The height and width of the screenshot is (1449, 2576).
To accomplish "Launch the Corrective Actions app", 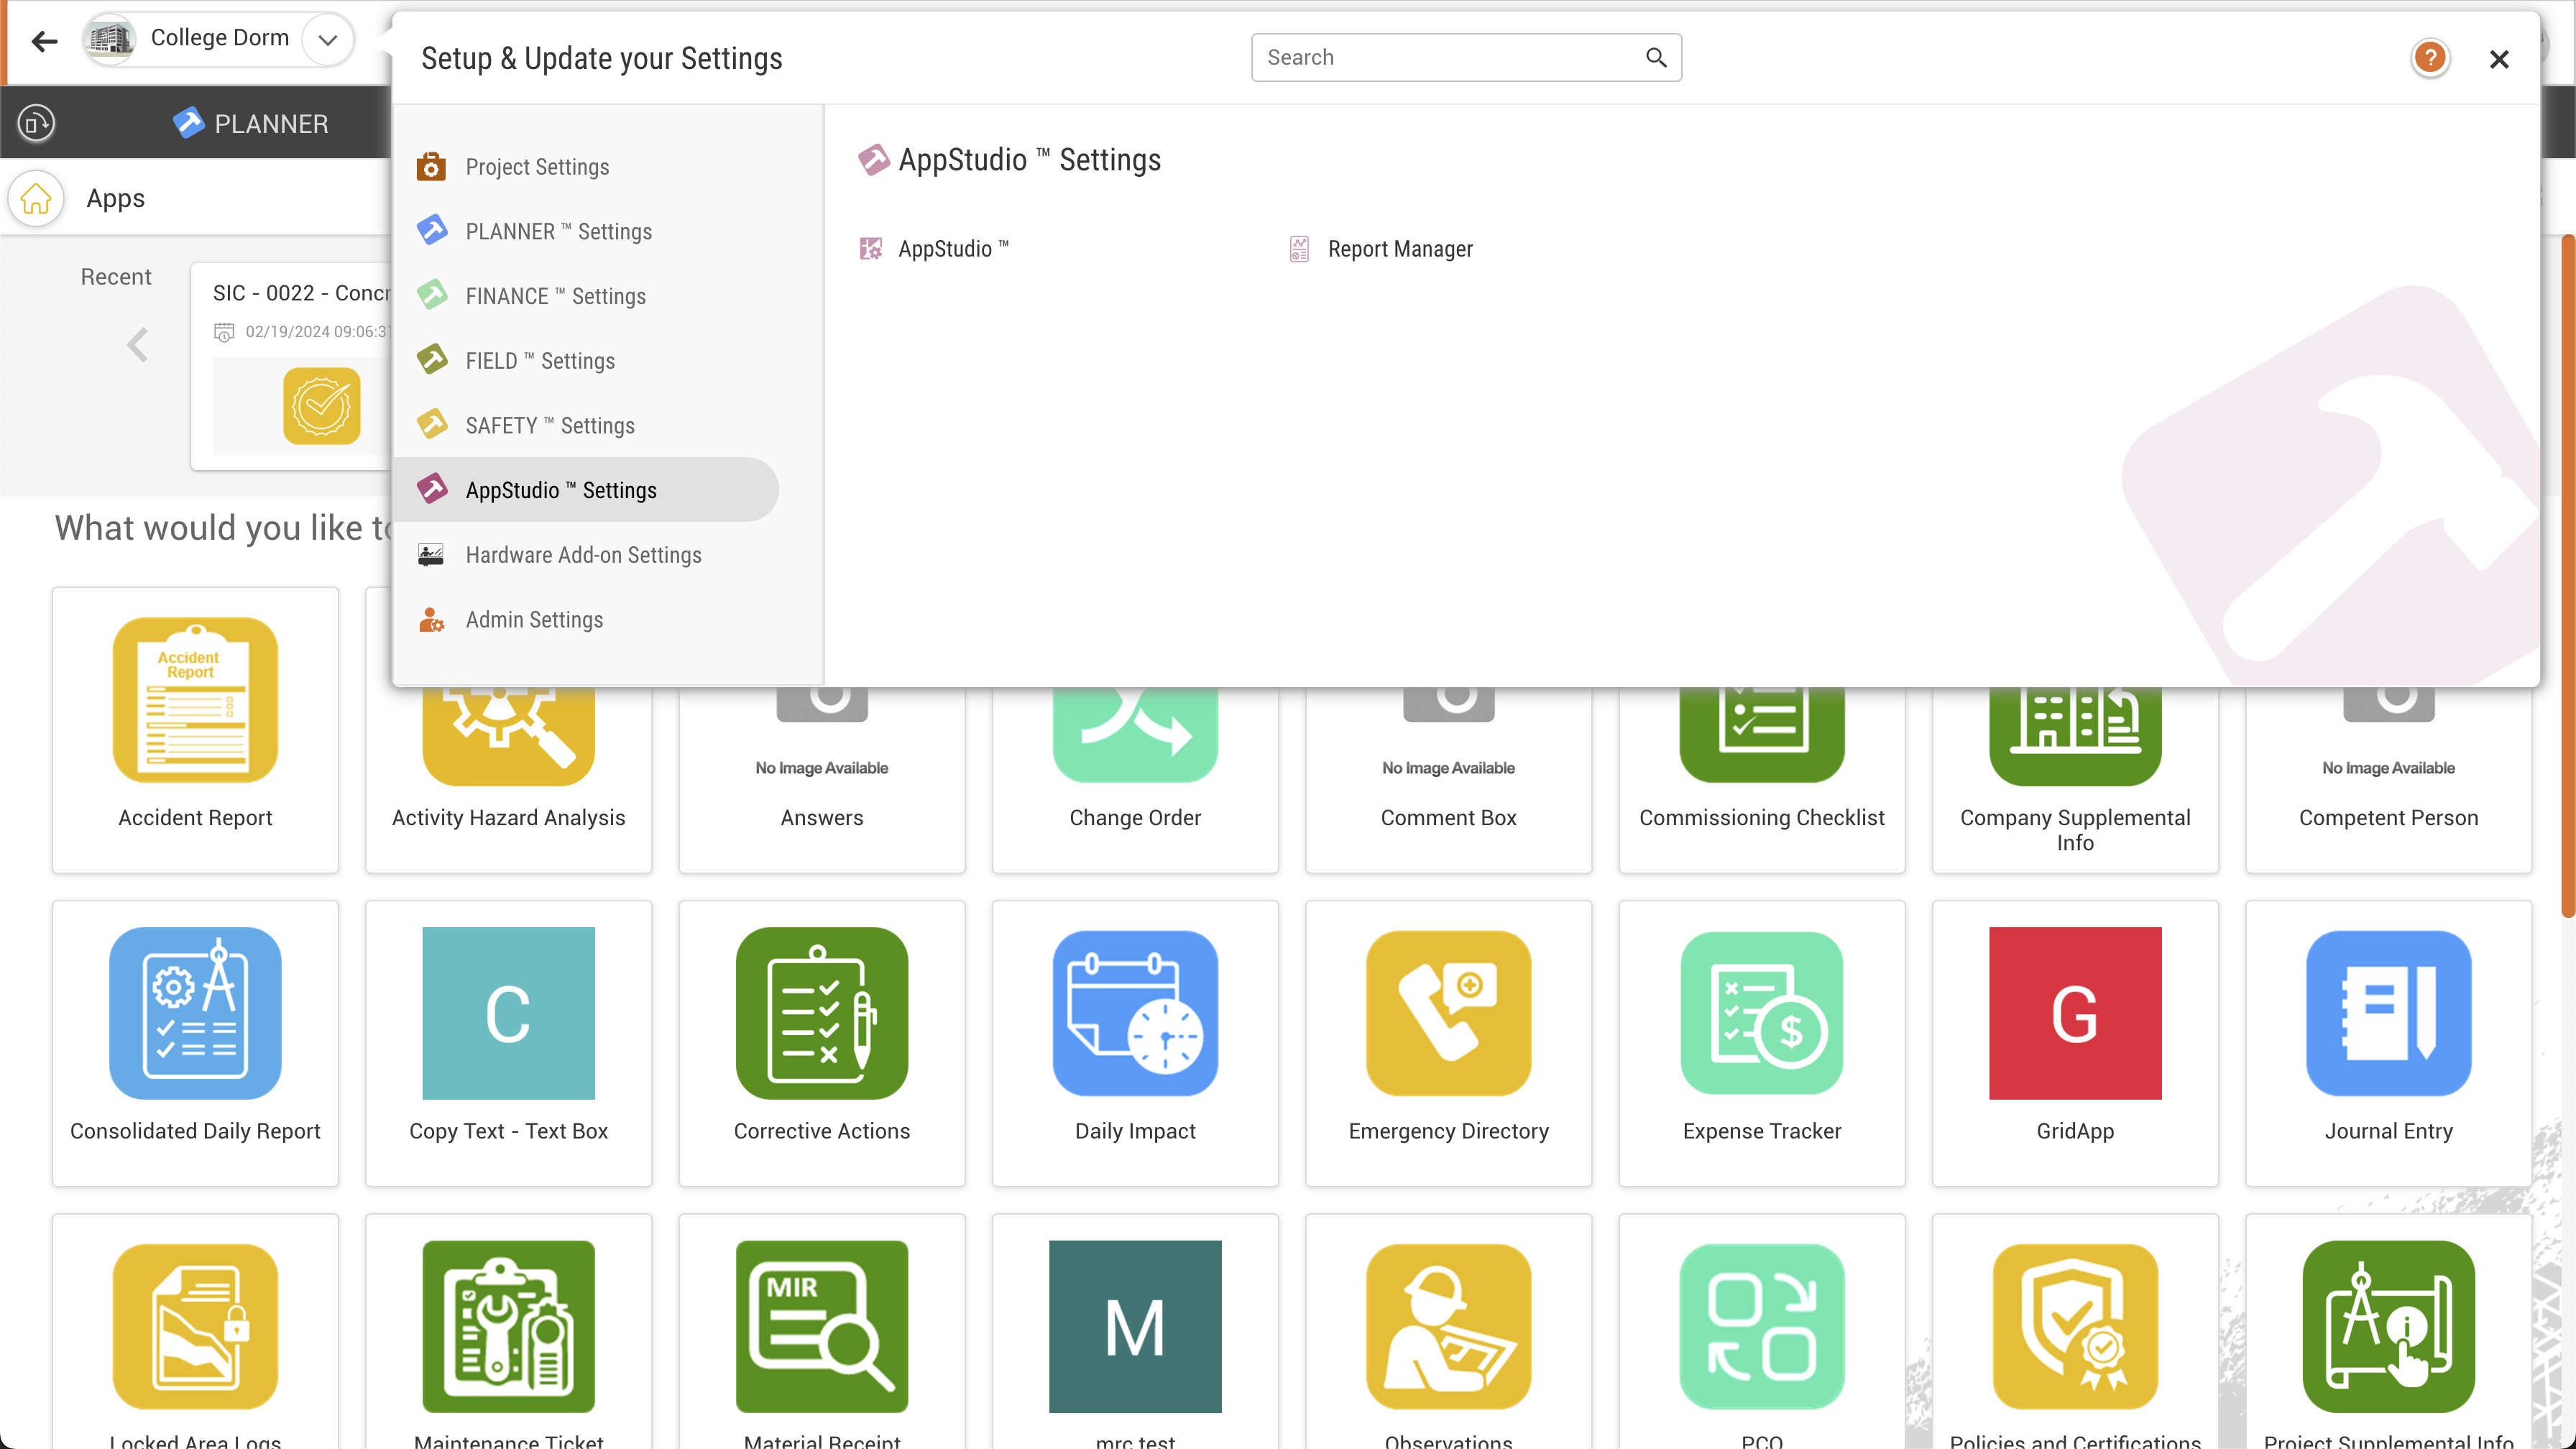I will coord(821,1013).
